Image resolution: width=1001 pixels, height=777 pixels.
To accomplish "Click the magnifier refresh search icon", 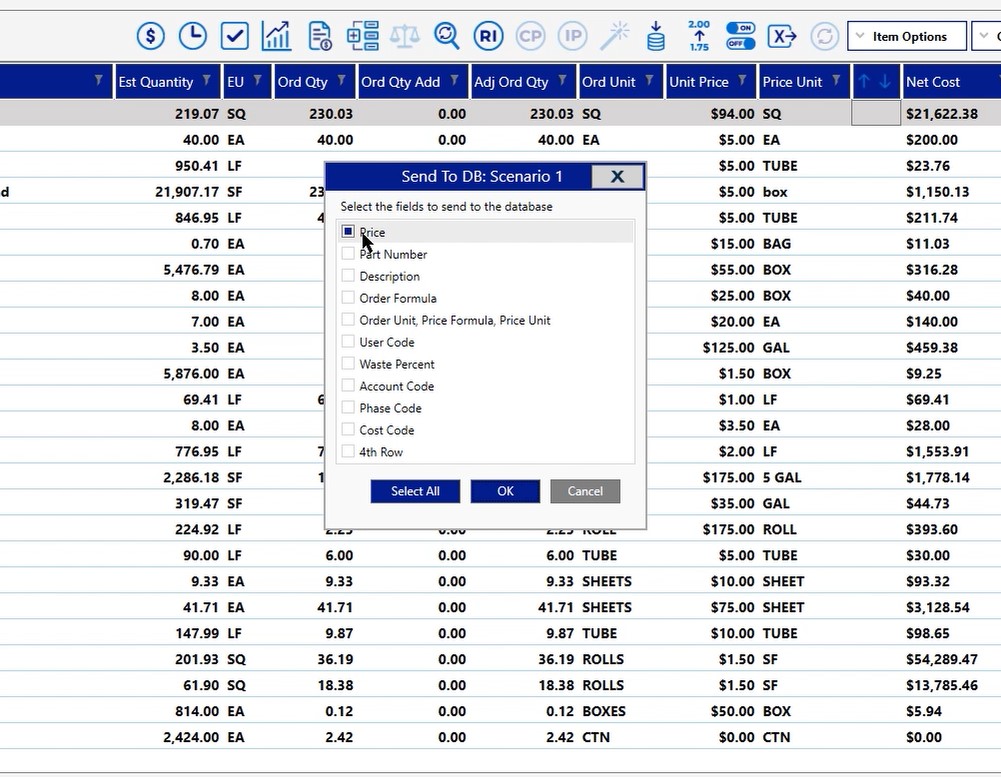I will [x=446, y=37].
